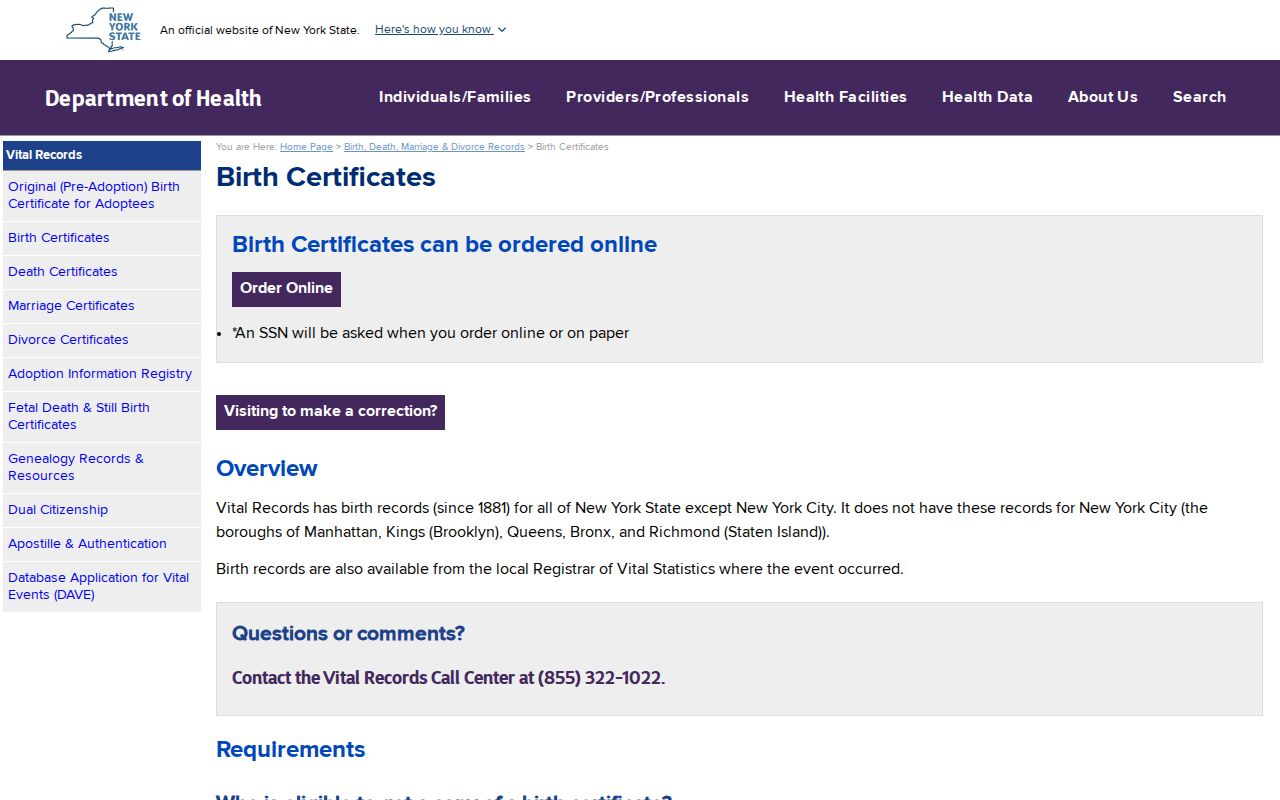Screen dimensions: 1280x800
Task: Click the New York State logo
Action: click(x=103, y=30)
